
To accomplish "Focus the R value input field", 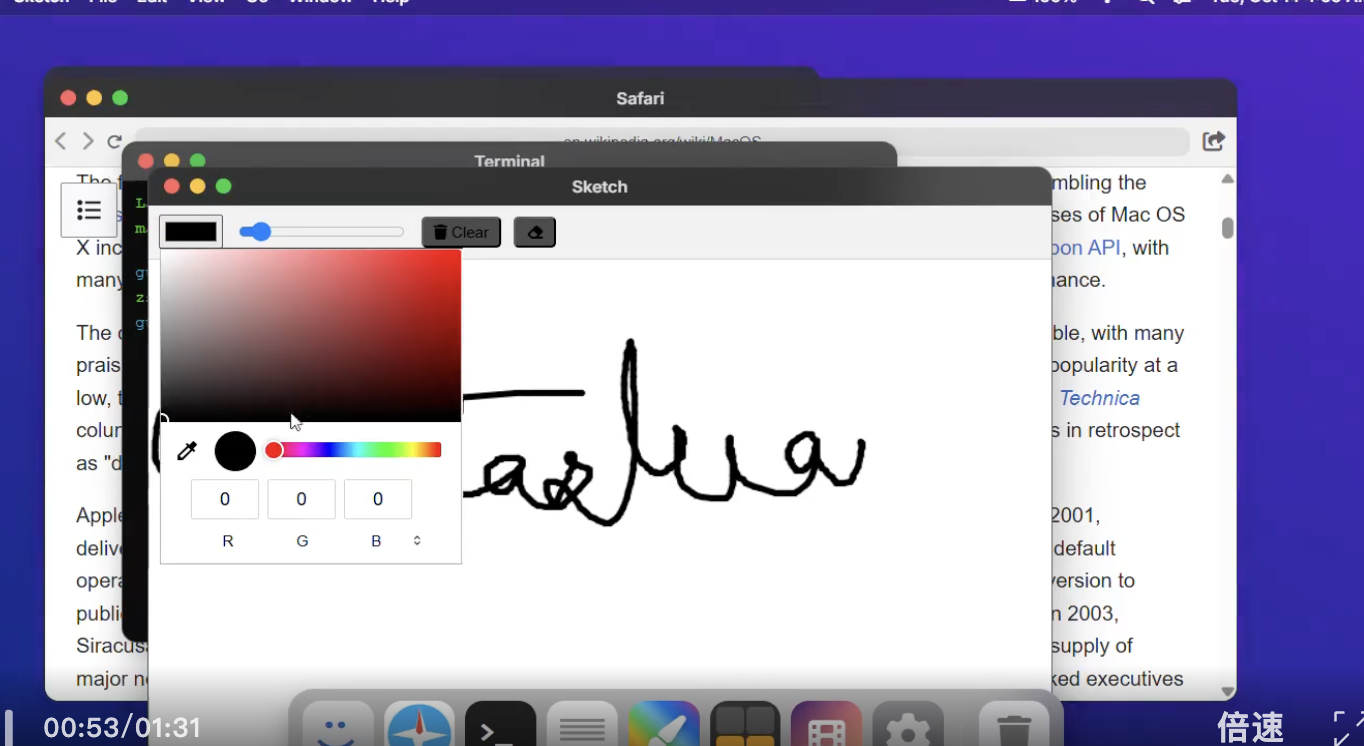I will [225, 499].
